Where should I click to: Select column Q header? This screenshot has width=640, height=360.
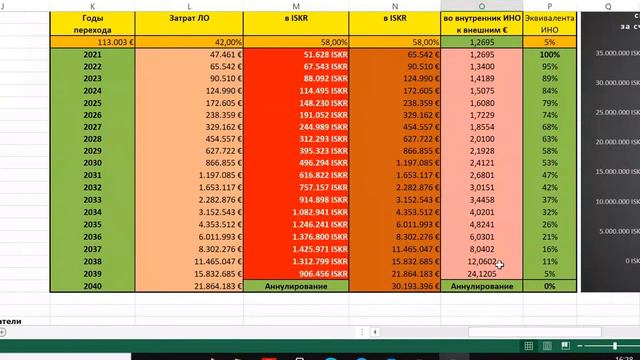pos(608,6)
